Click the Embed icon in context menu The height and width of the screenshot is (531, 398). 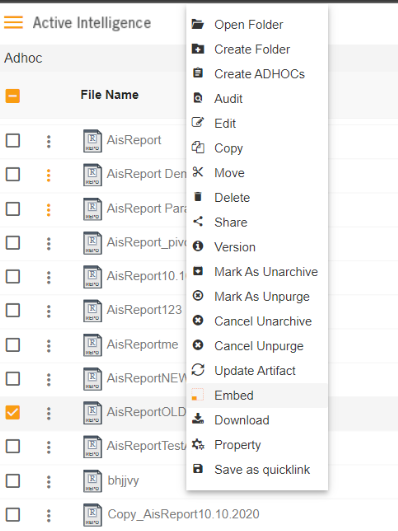[x=198, y=395]
